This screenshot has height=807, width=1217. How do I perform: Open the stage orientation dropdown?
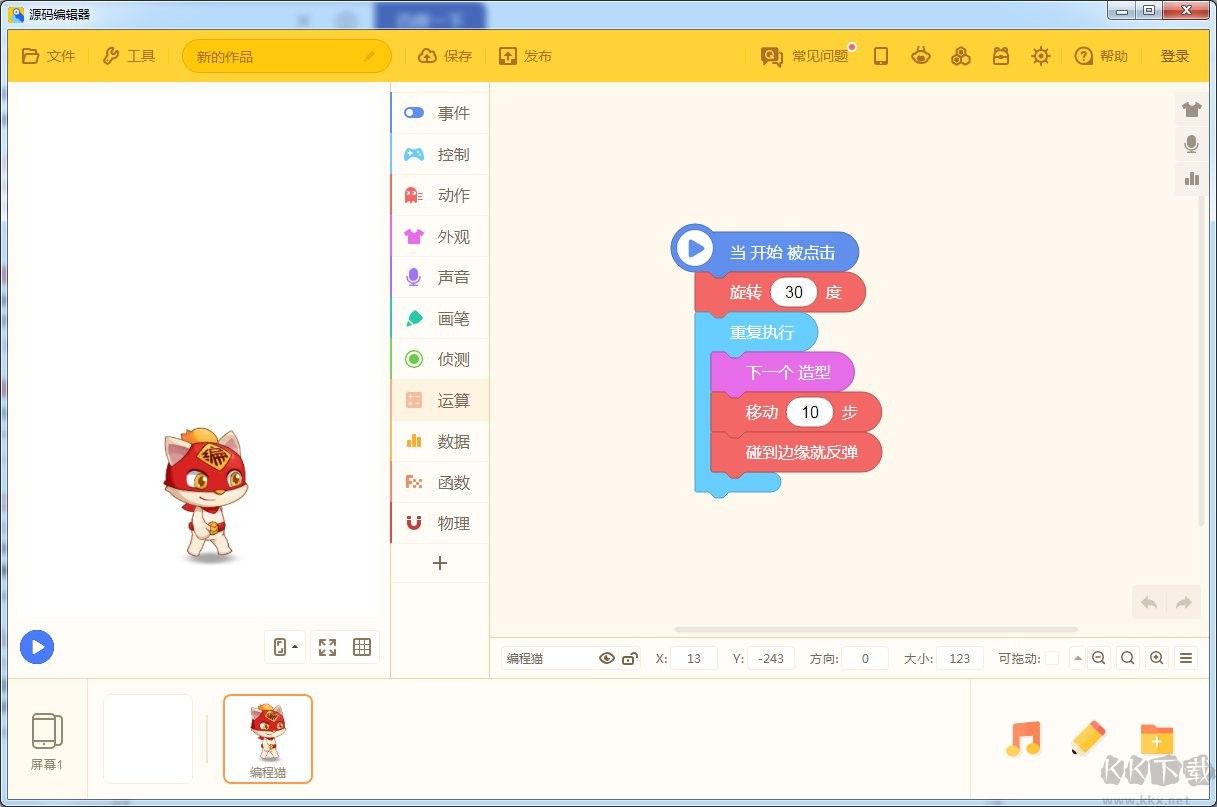285,647
